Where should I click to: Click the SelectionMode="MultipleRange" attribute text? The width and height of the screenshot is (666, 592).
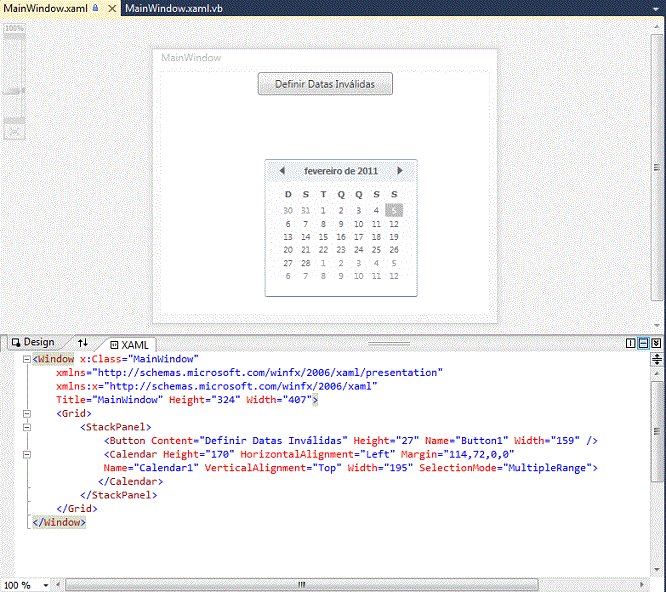(x=505, y=468)
